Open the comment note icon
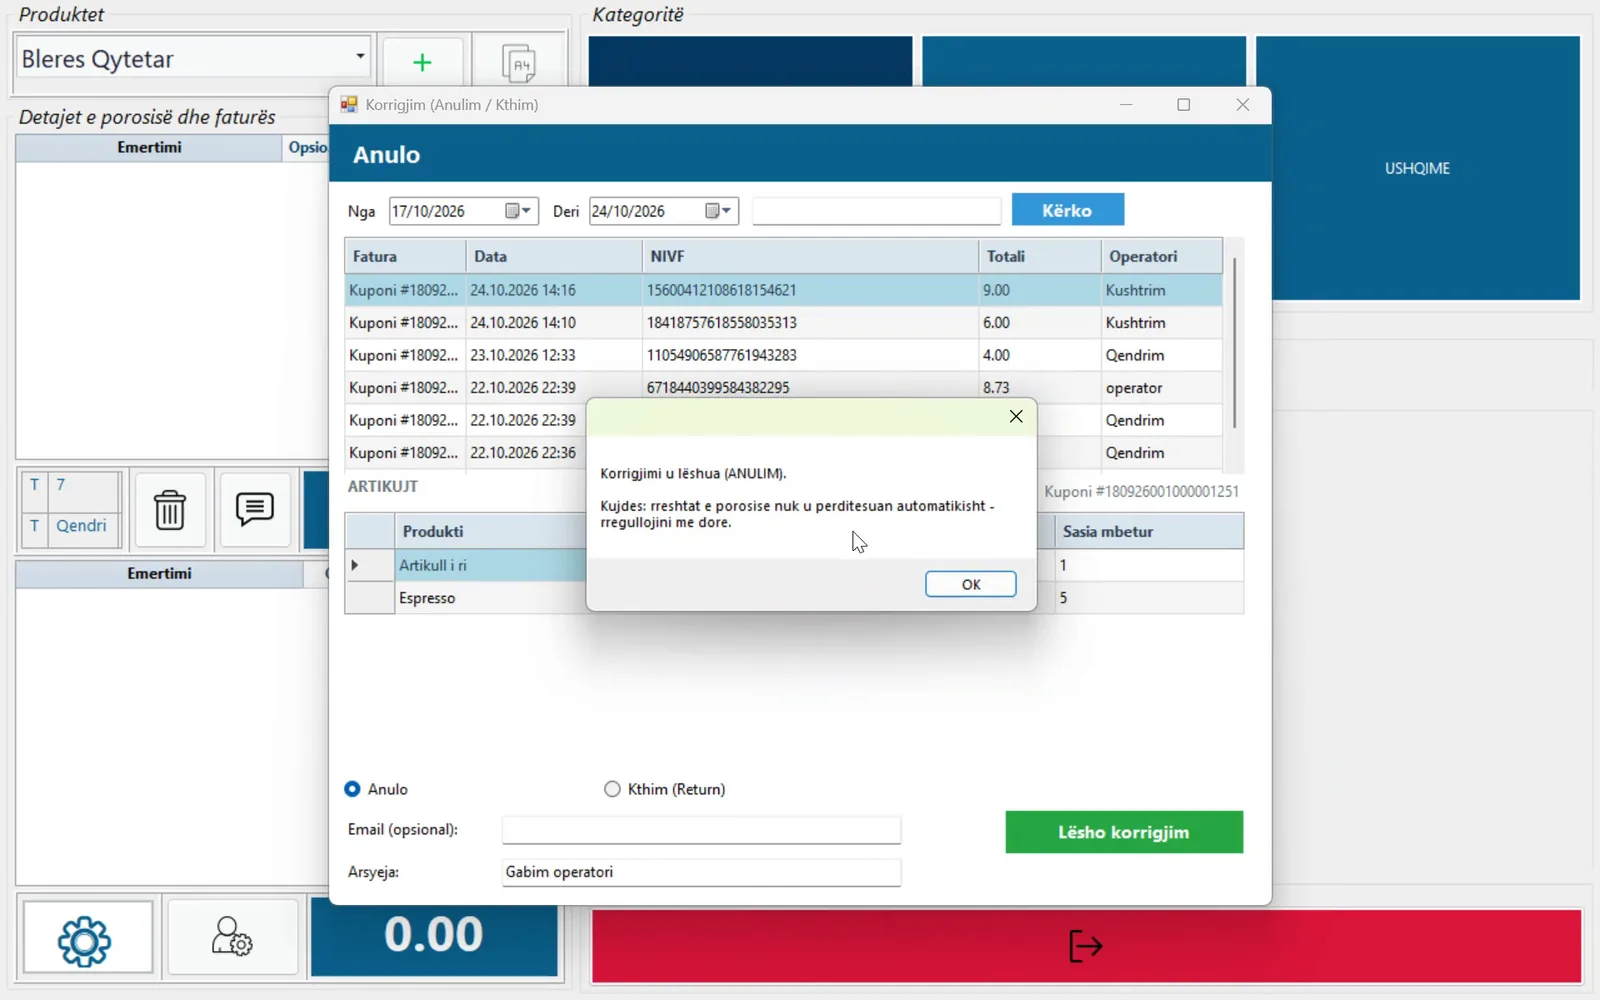Viewport: 1600px width, 1000px height. click(255, 509)
